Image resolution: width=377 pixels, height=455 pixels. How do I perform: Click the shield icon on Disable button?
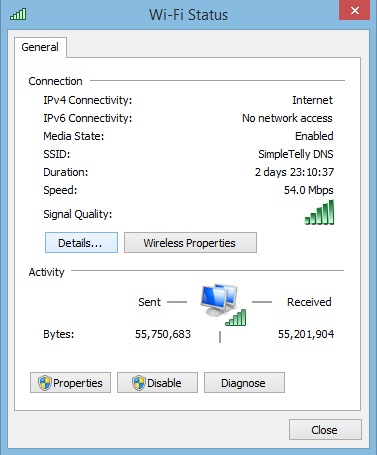coord(139,383)
